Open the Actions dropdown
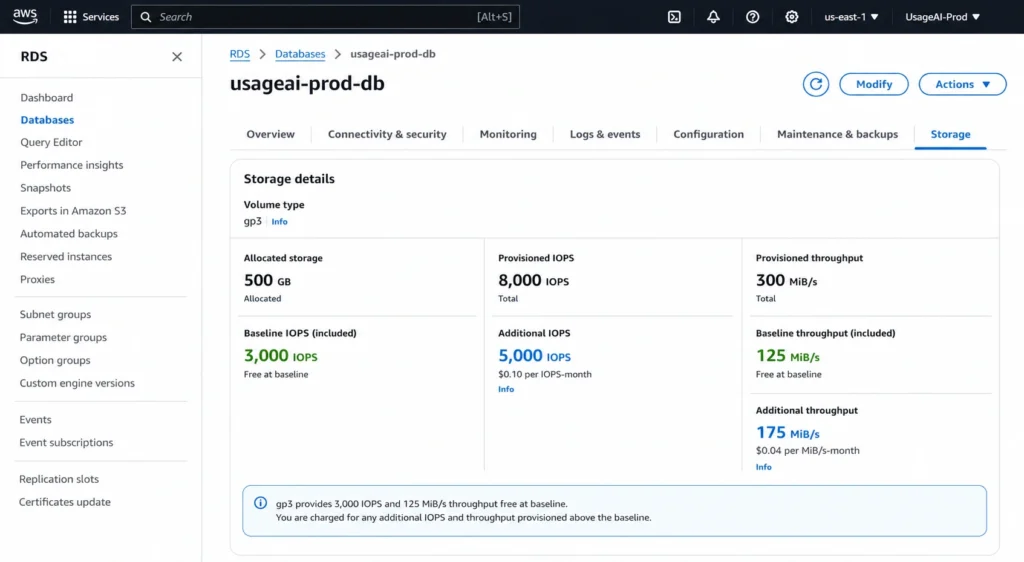Screen dimensions: 1024x562 point(962,84)
